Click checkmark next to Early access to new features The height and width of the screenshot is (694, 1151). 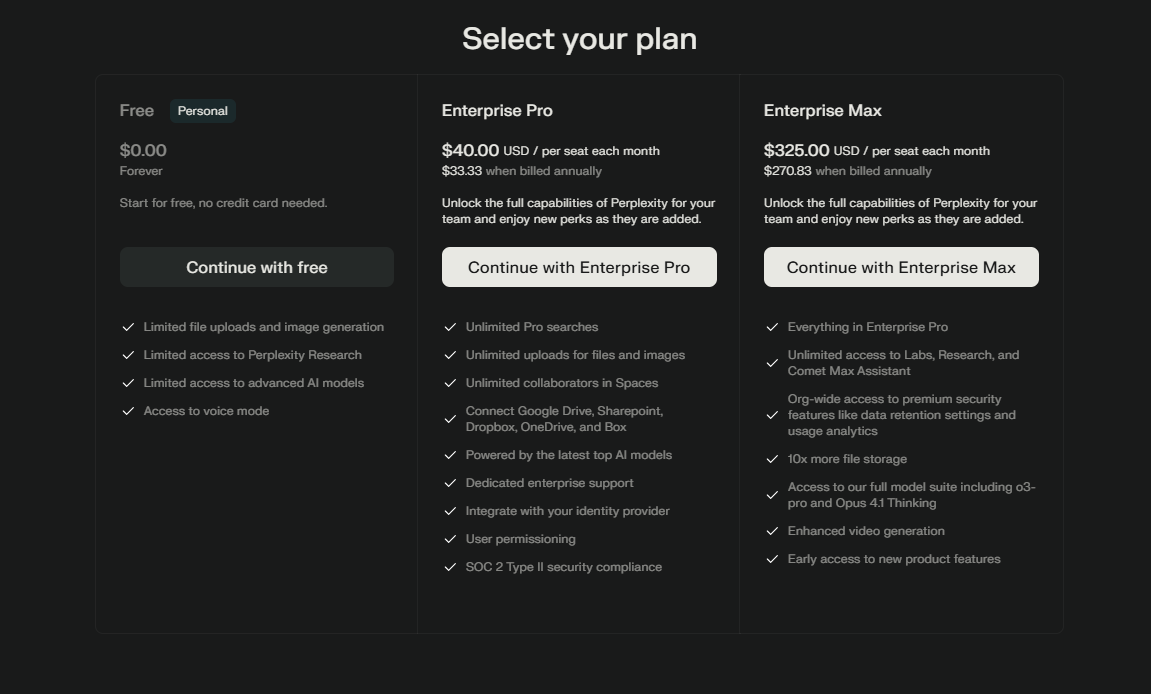pyautogui.click(x=772, y=559)
